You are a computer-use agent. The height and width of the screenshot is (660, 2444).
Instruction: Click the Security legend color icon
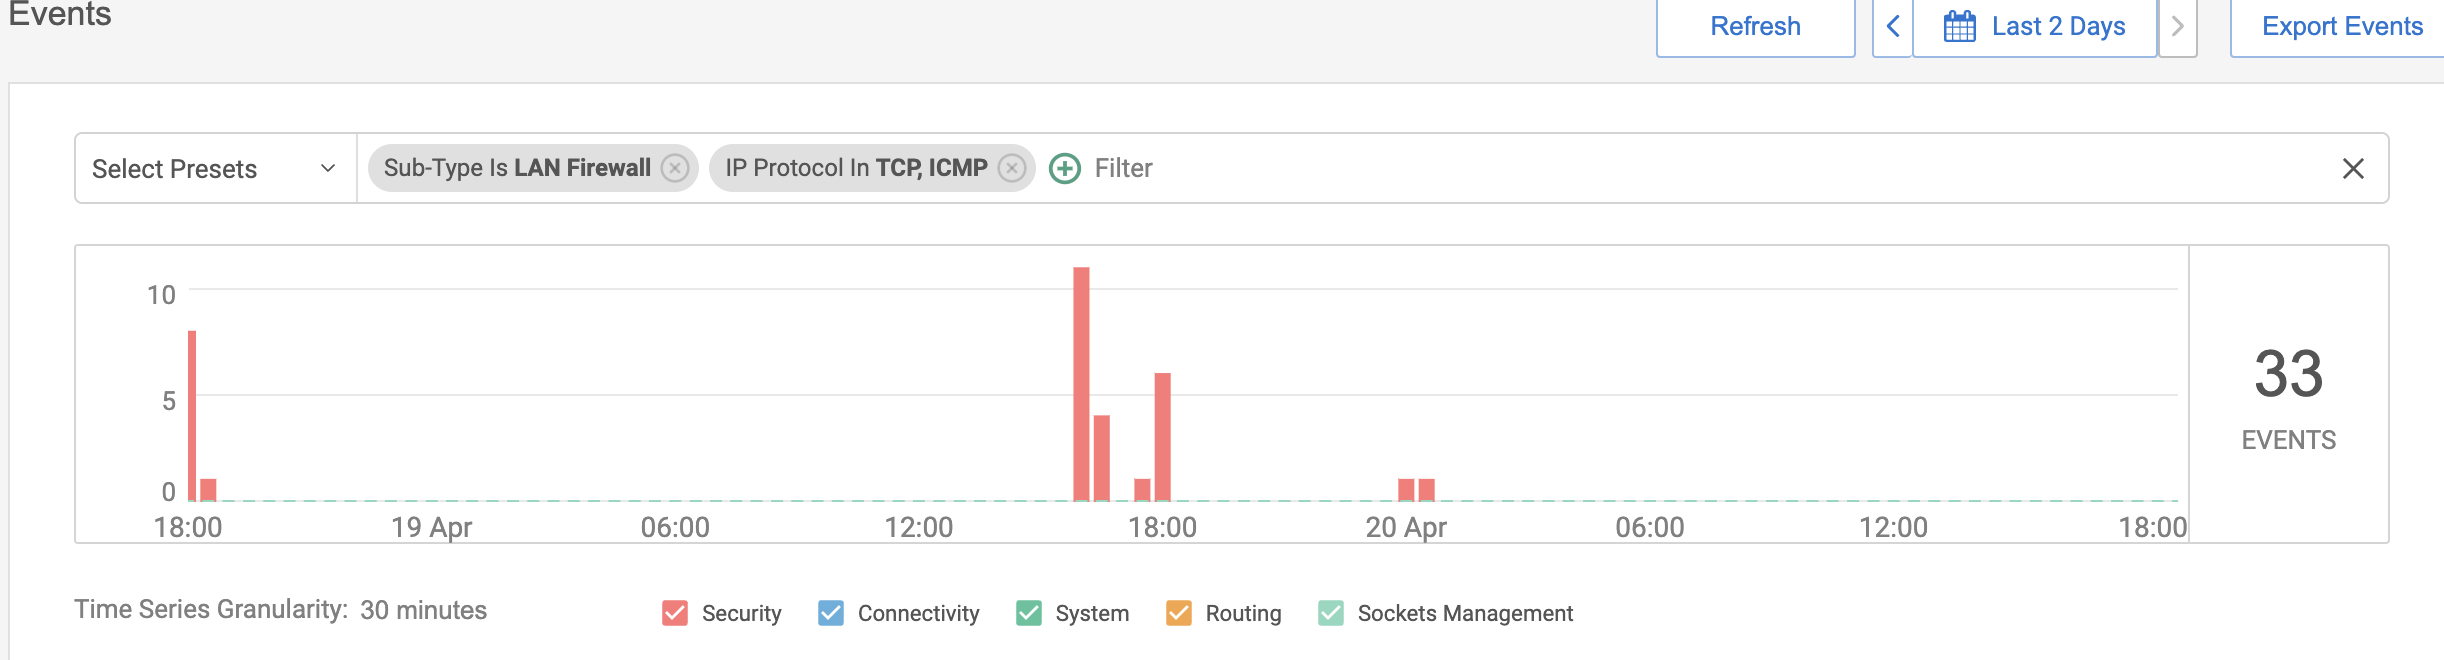[676, 613]
